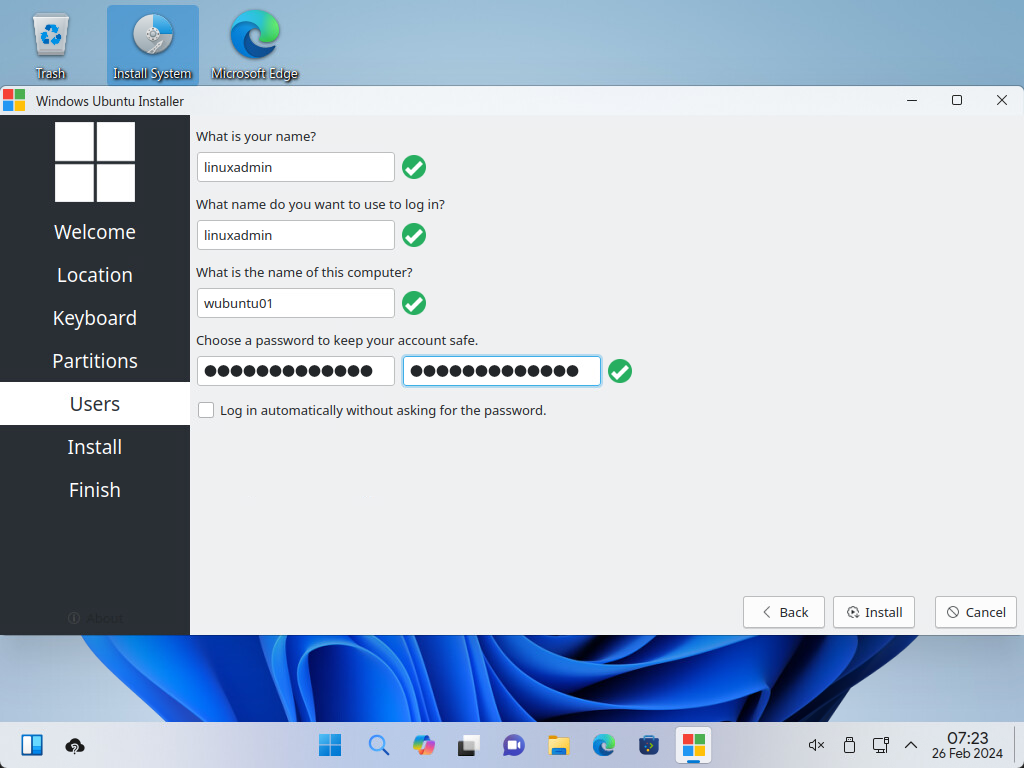Image resolution: width=1024 pixels, height=768 pixels.
Task: Click the computer name field wubuntu01
Action: [295, 303]
